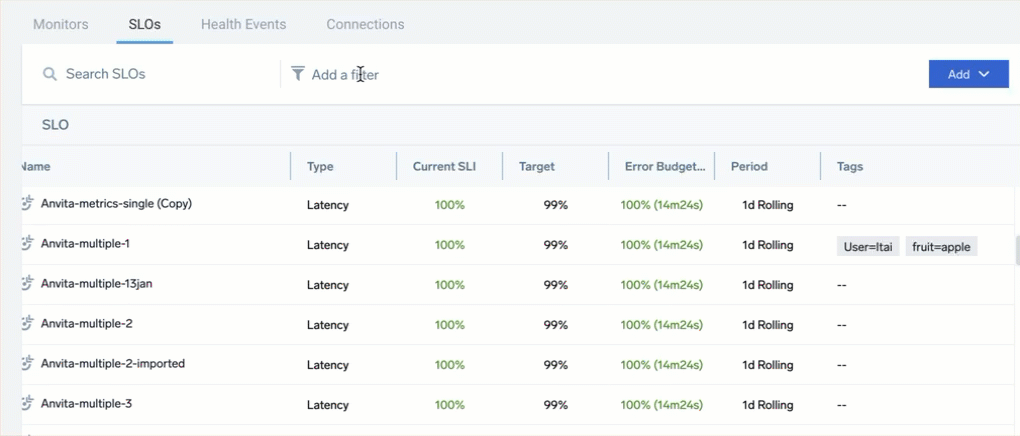Select the SLOs tab
This screenshot has width=1020, height=436.
pyautogui.click(x=145, y=24)
